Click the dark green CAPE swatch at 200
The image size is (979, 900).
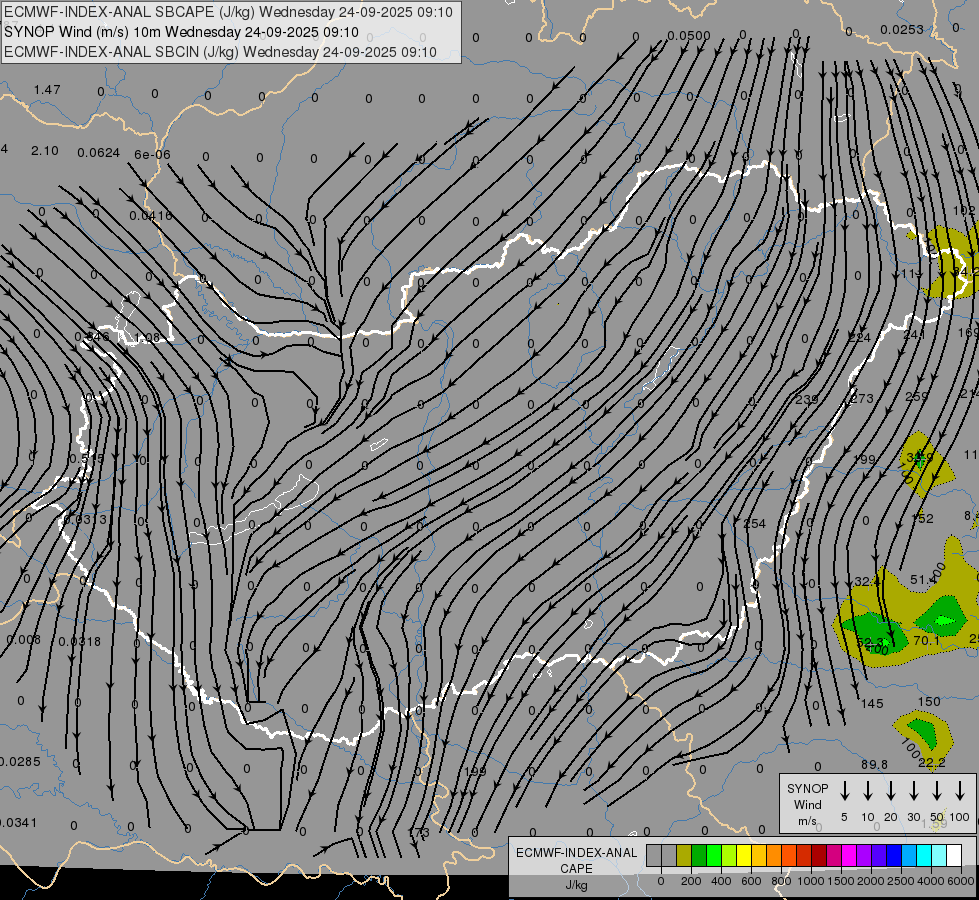tap(699, 856)
